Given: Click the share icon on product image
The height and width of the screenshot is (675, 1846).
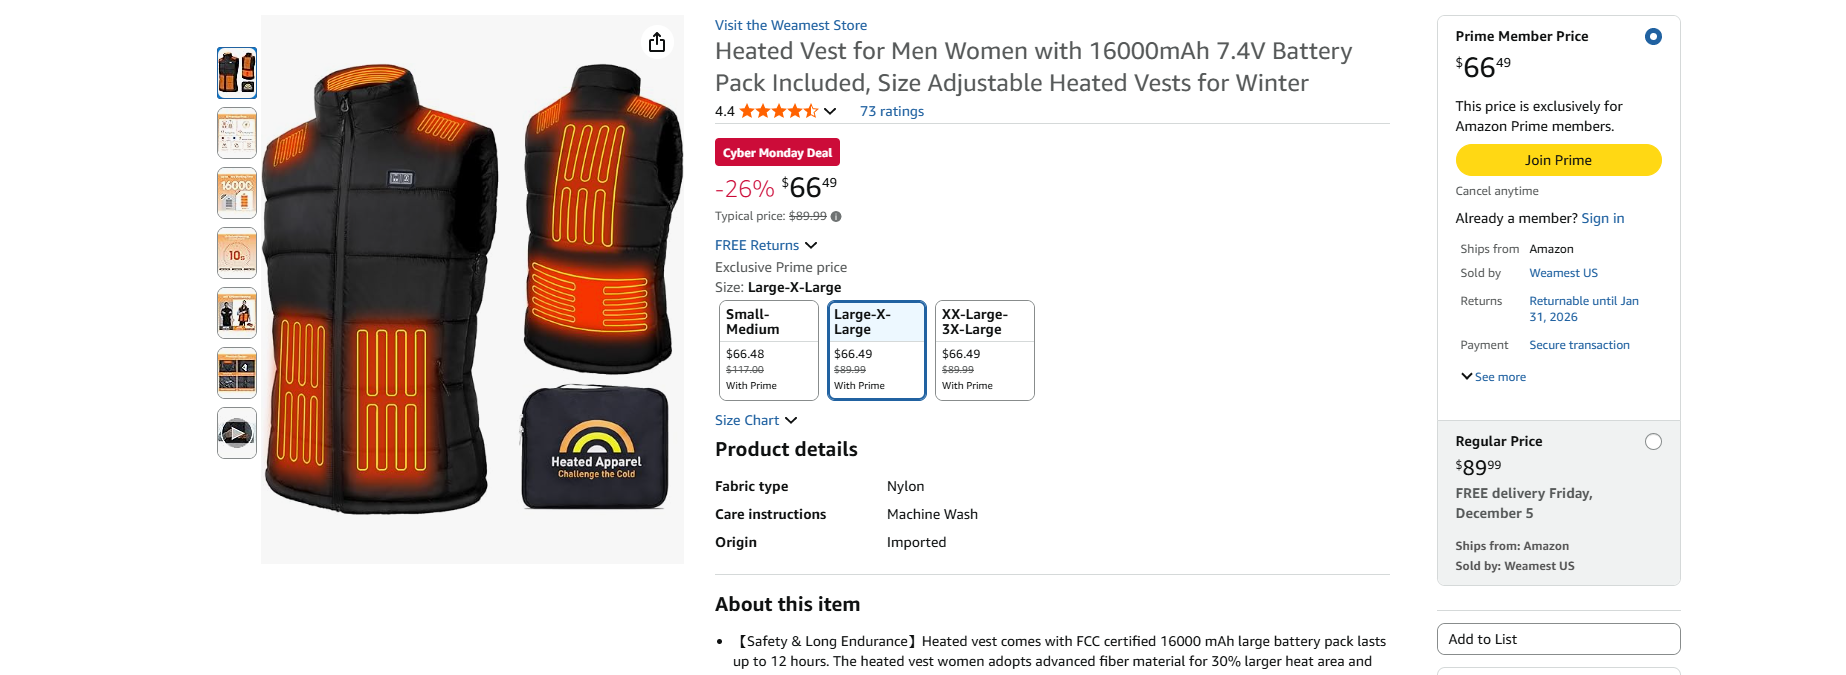Looking at the screenshot, I should [x=657, y=42].
